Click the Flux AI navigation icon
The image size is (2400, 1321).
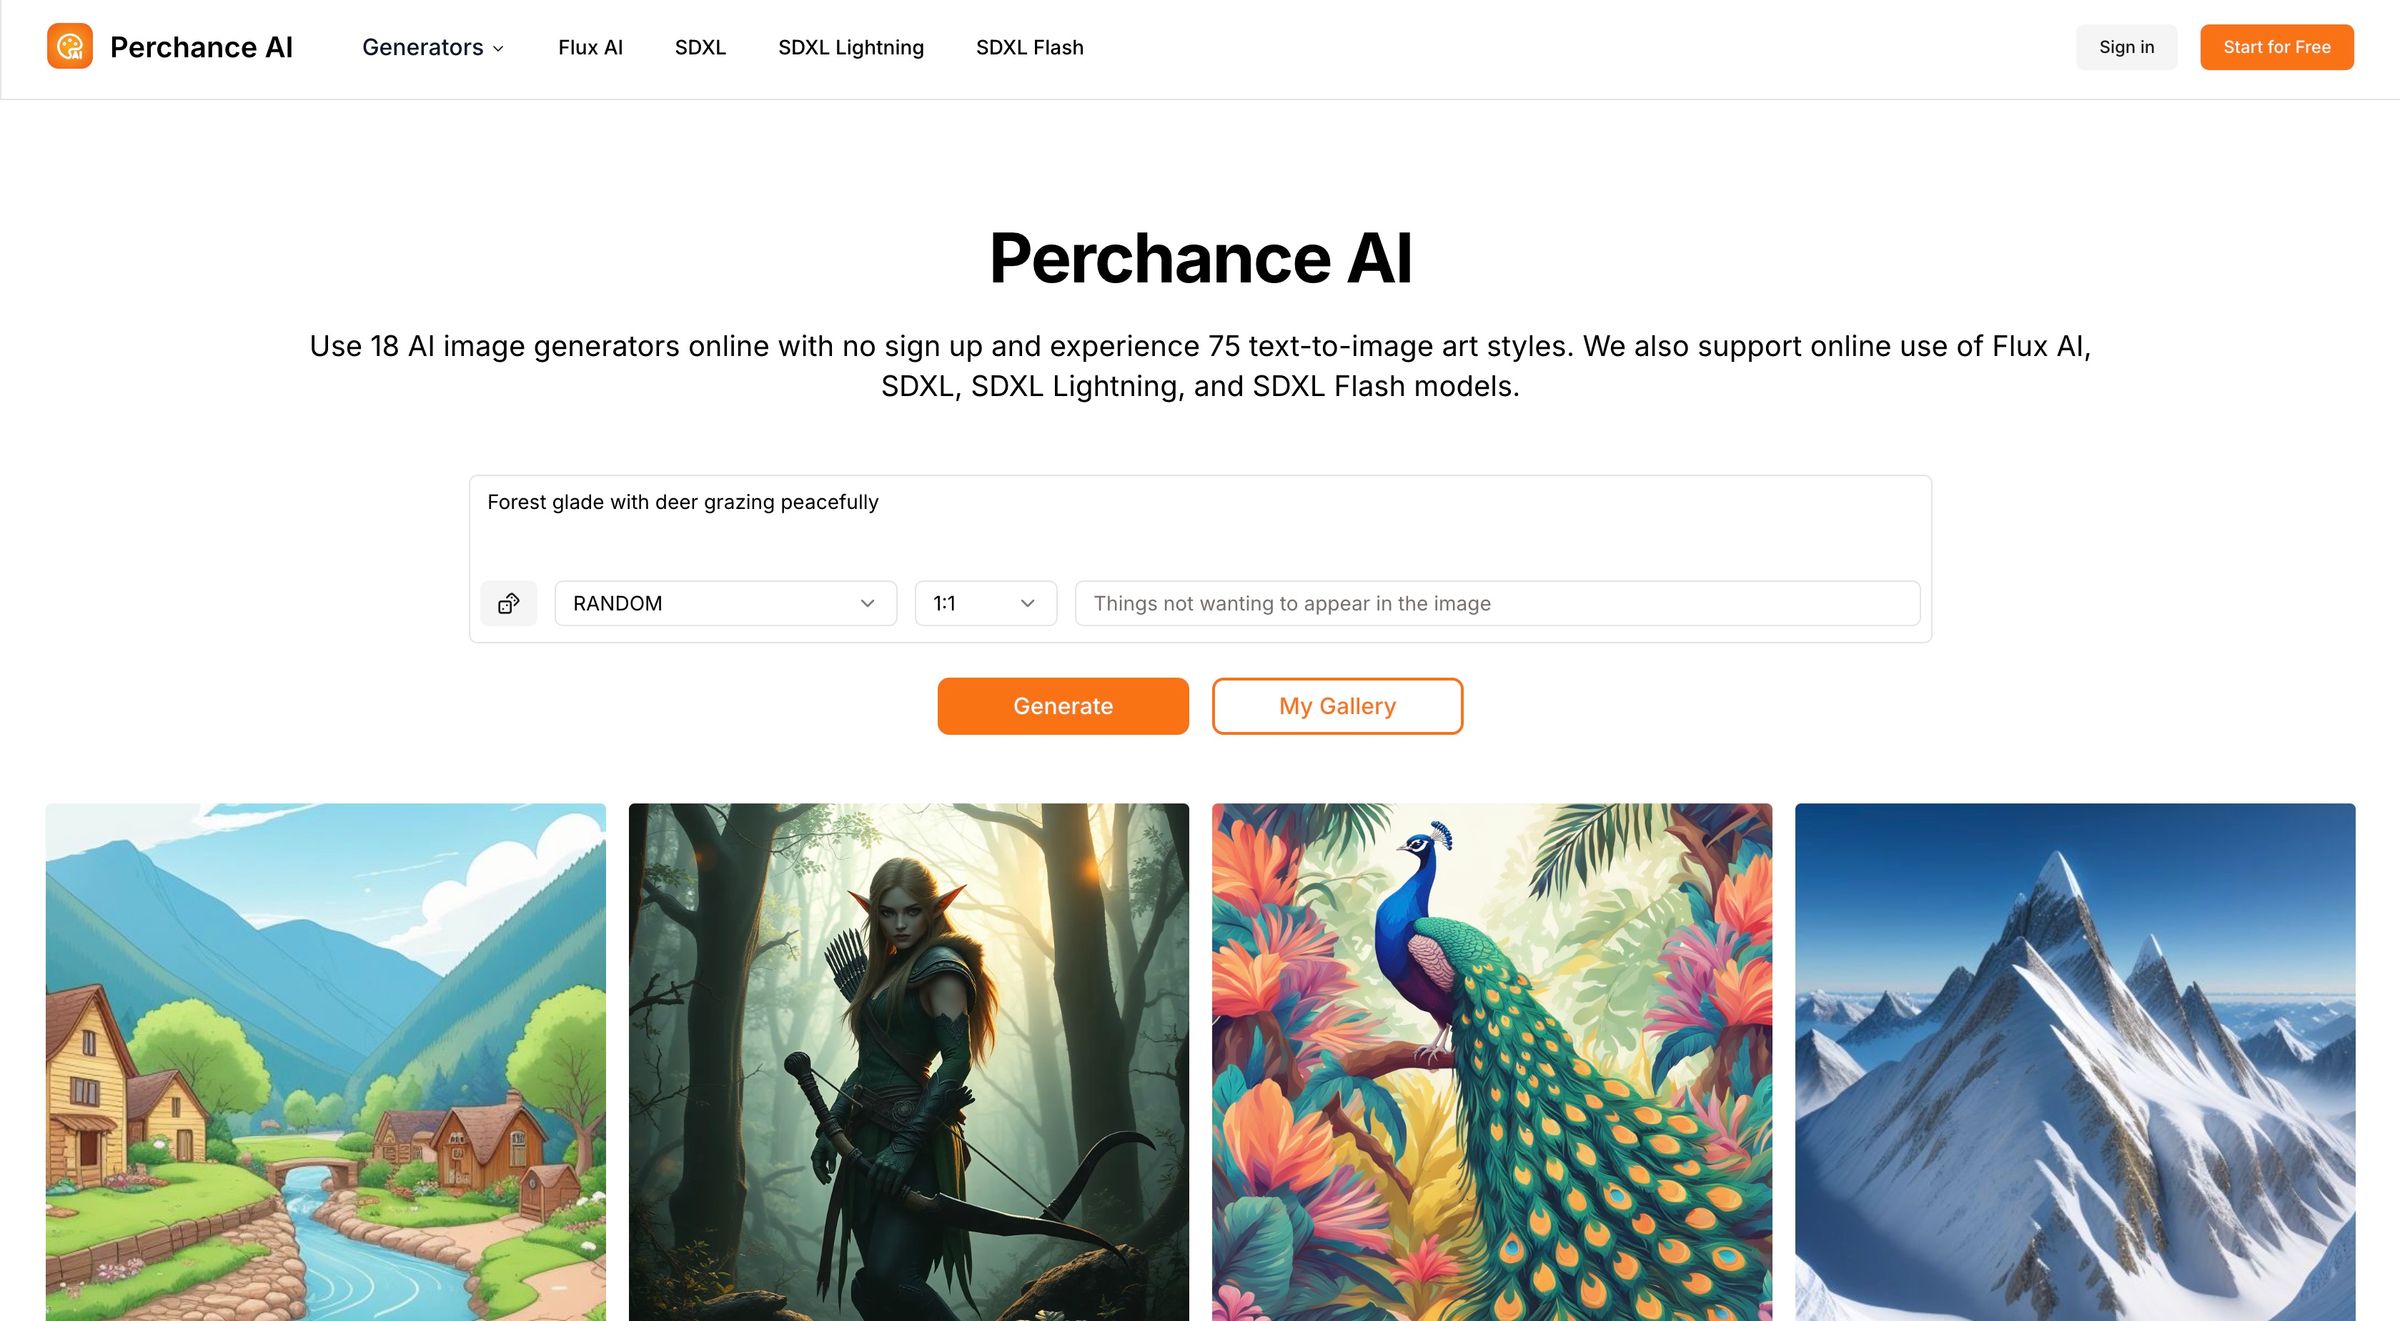click(589, 46)
